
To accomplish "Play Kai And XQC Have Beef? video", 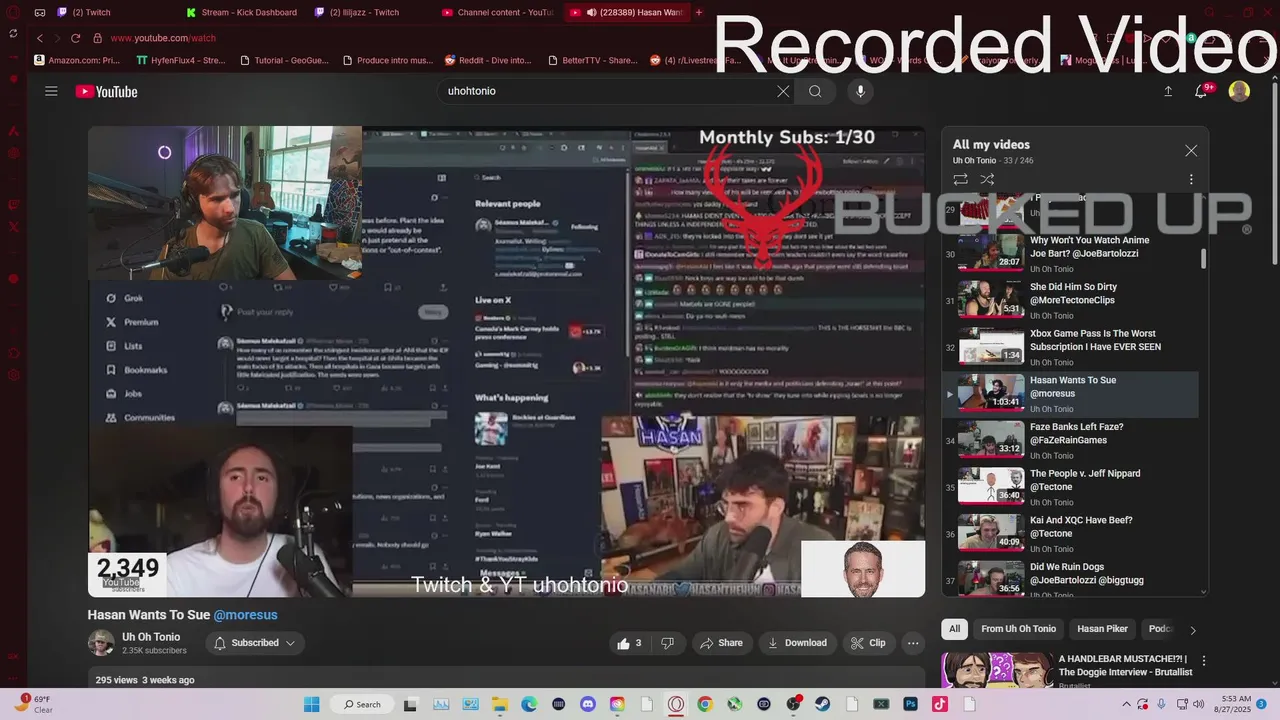I will coord(1071,534).
